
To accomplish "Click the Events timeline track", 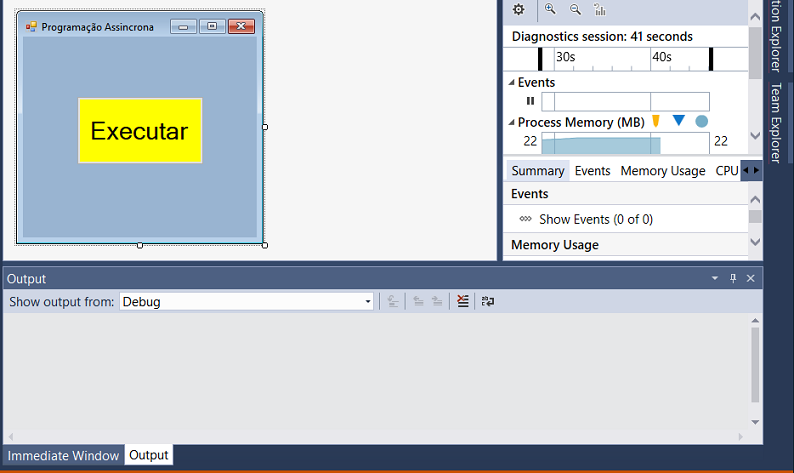I will point(625,101).
